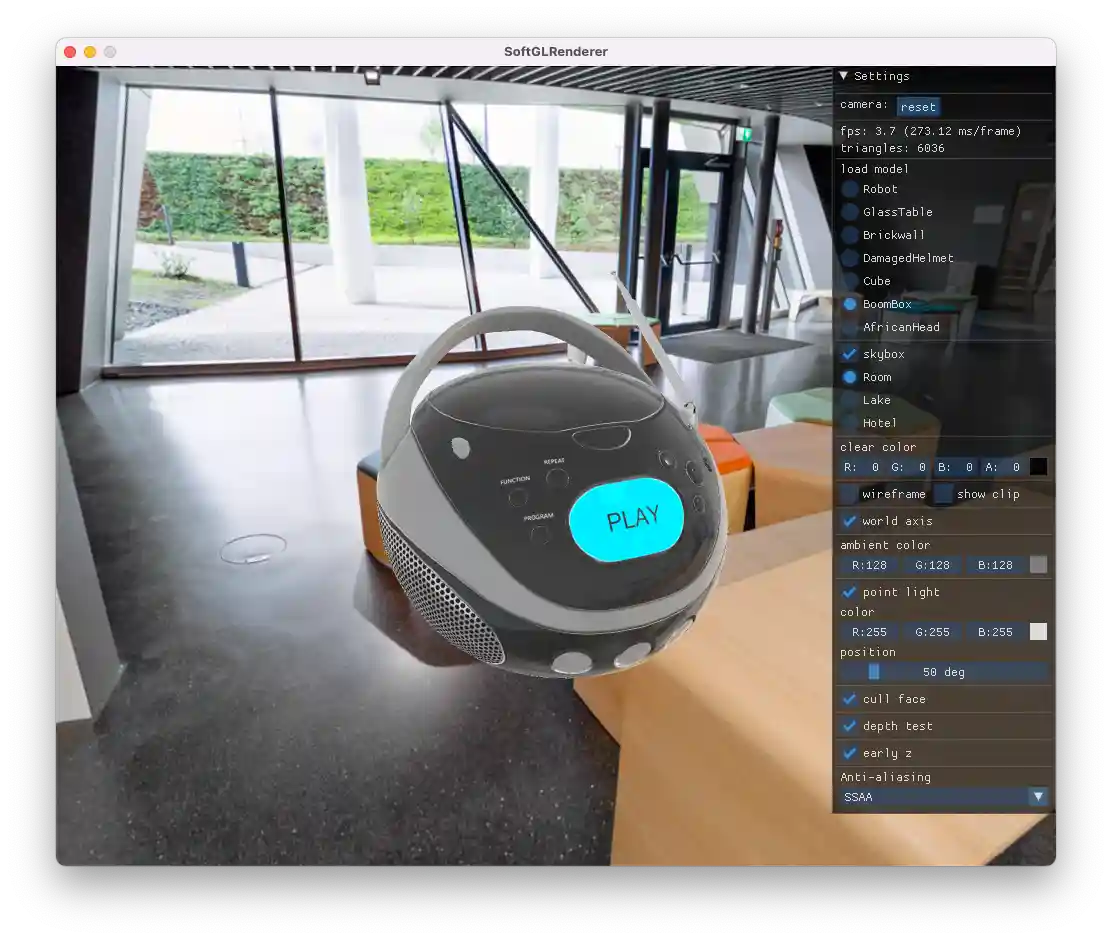Click point light G:255 field
This screenshot has width=1112, height=940.
(x=932, y=632)
